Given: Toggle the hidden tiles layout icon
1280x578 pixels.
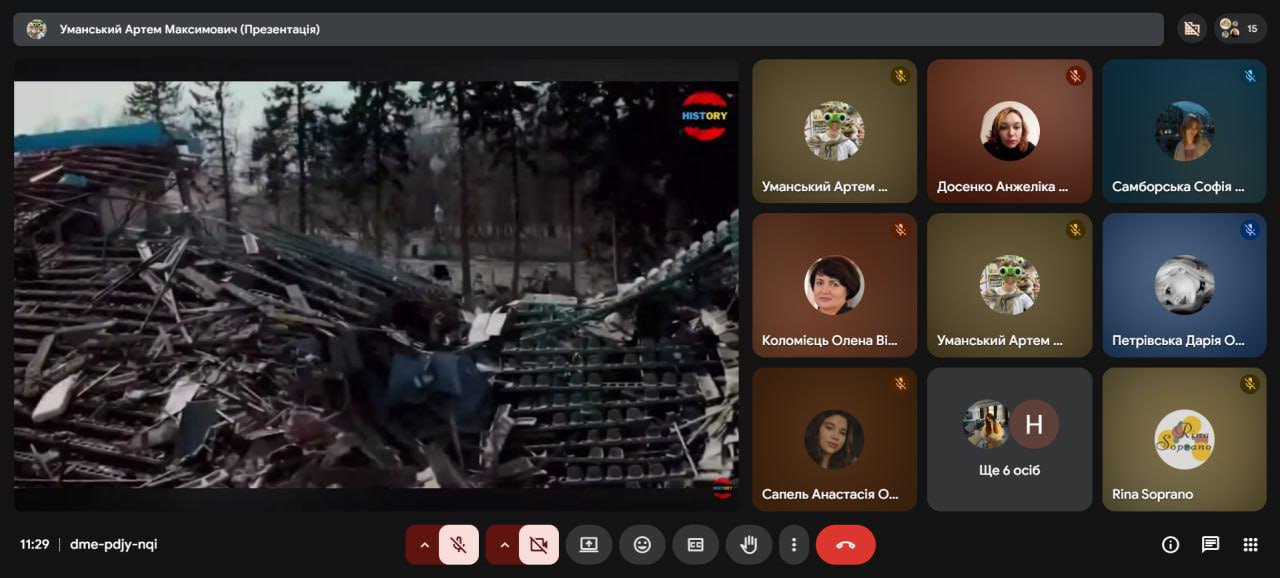Looking at the screenshot, I should [x=1191, y=29].
